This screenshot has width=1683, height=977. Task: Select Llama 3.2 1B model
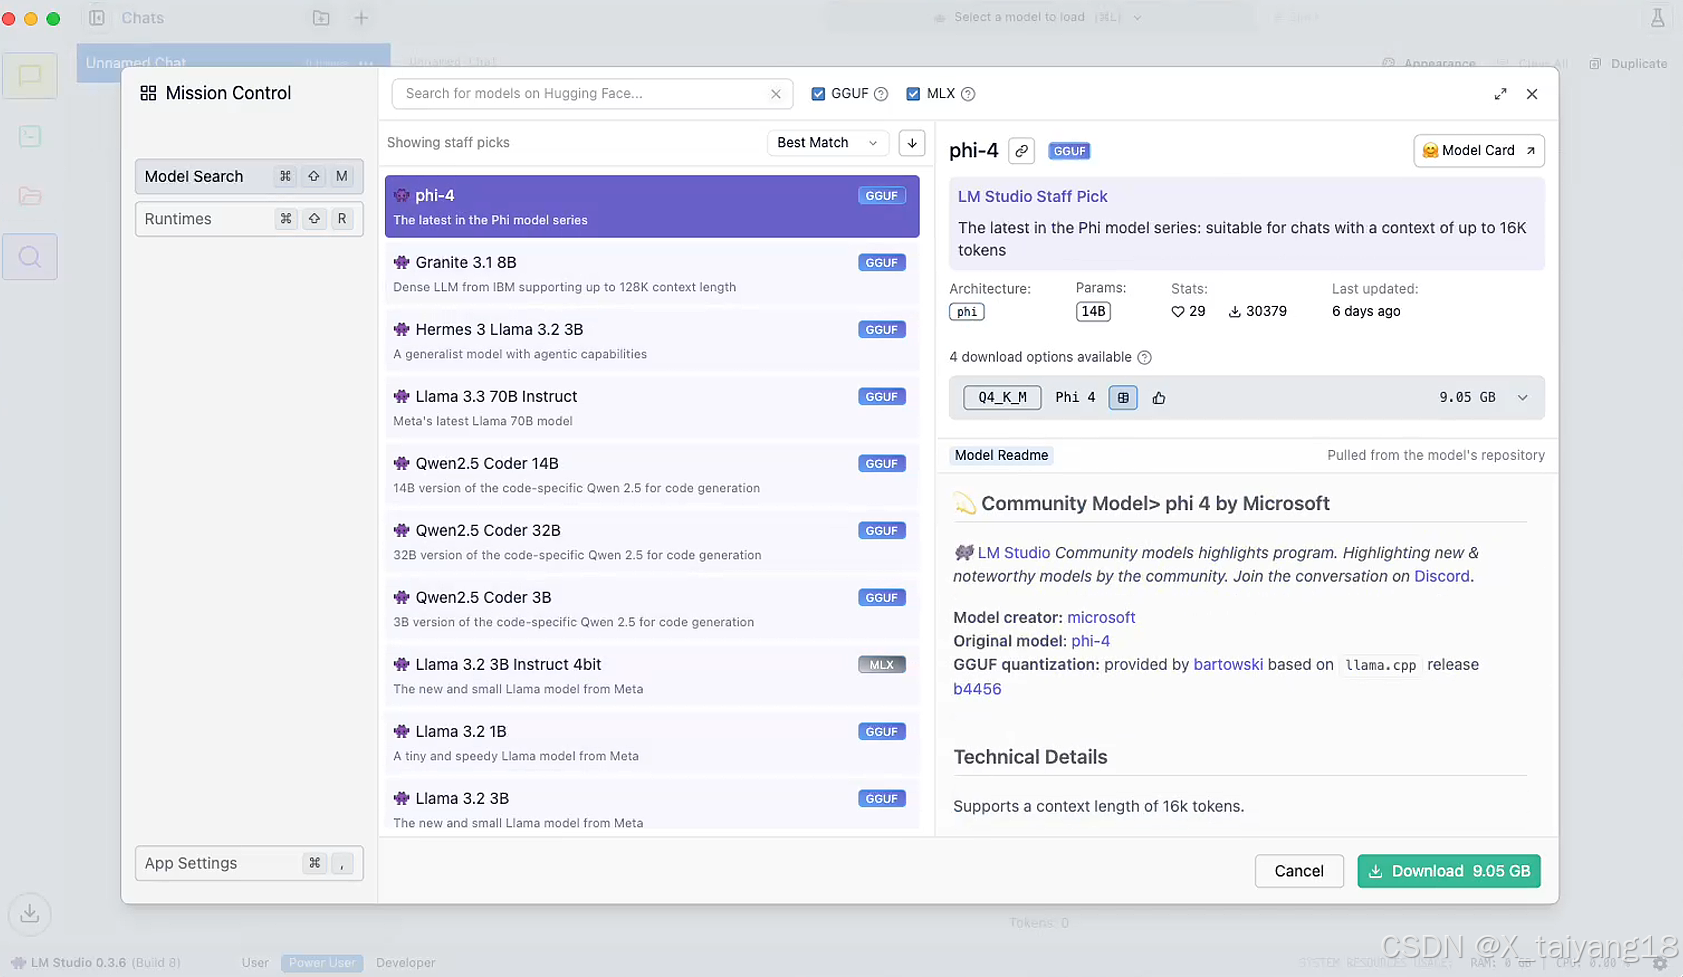(x=652, y=742)
